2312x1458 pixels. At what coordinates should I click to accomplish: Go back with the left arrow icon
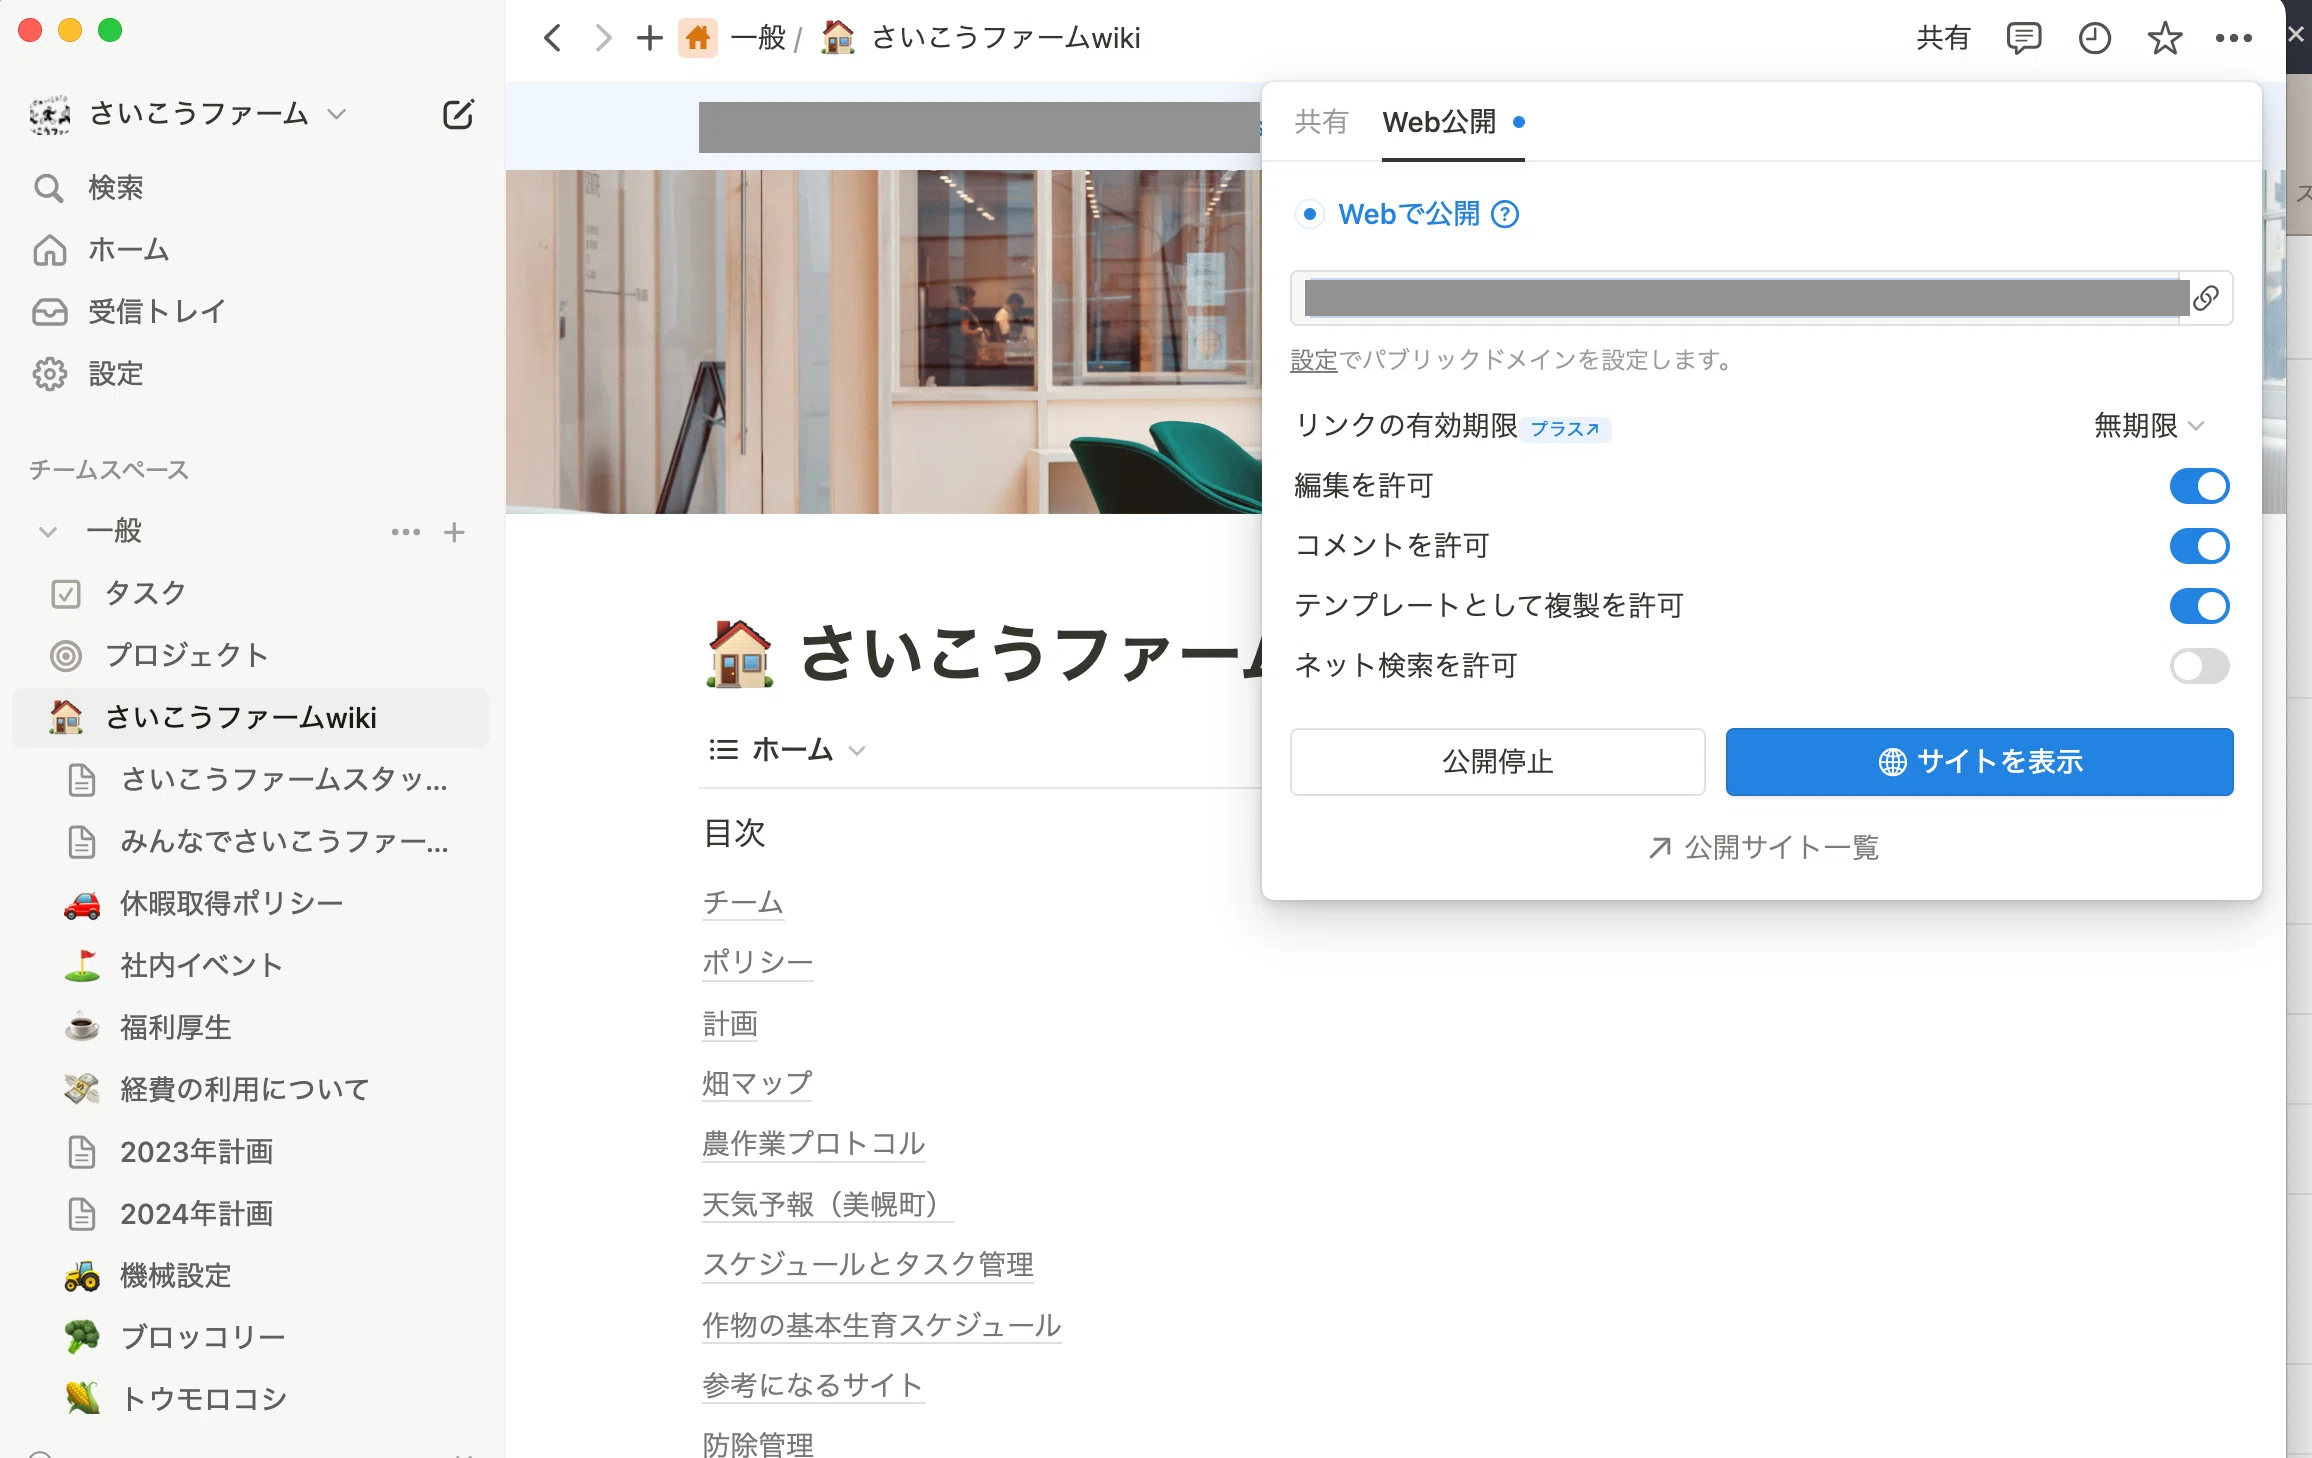click(x=553, y=39)
